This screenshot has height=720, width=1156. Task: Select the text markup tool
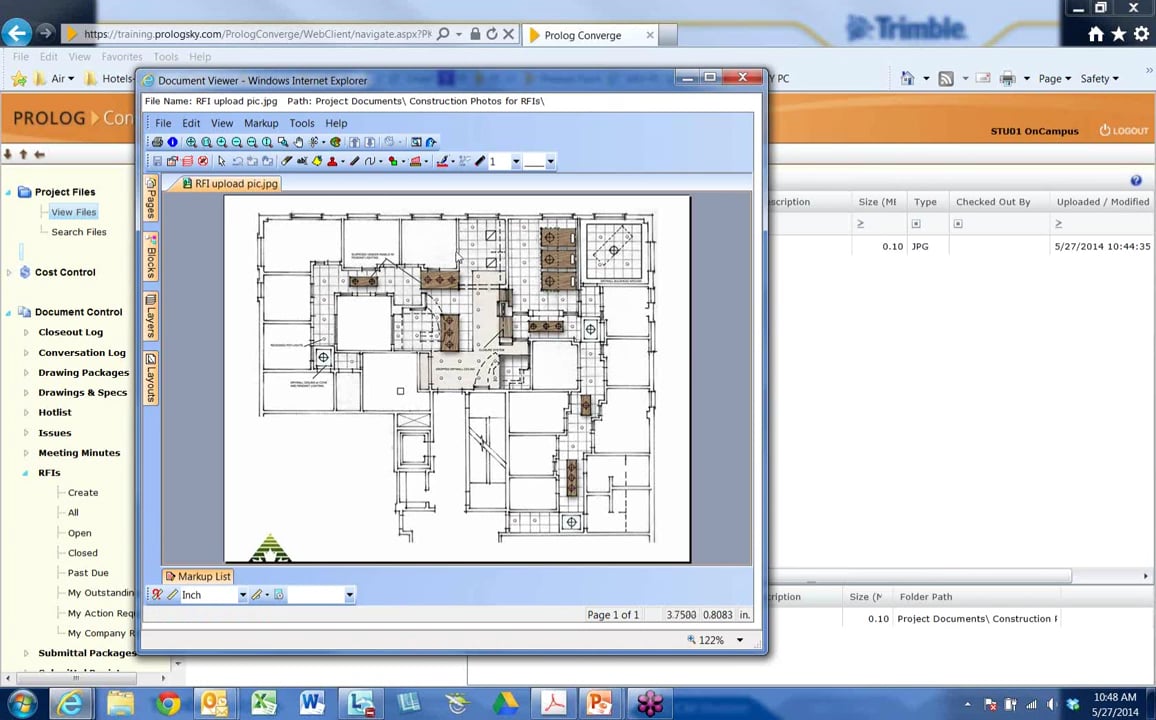(x=302, y=161)
